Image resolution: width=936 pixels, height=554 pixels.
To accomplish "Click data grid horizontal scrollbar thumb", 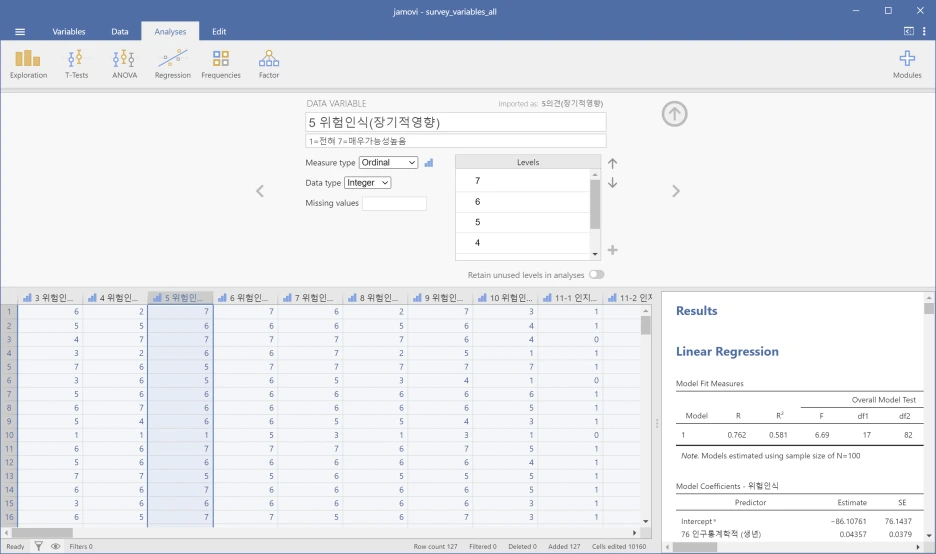I will pyautogui.click(x=42, y=533).
